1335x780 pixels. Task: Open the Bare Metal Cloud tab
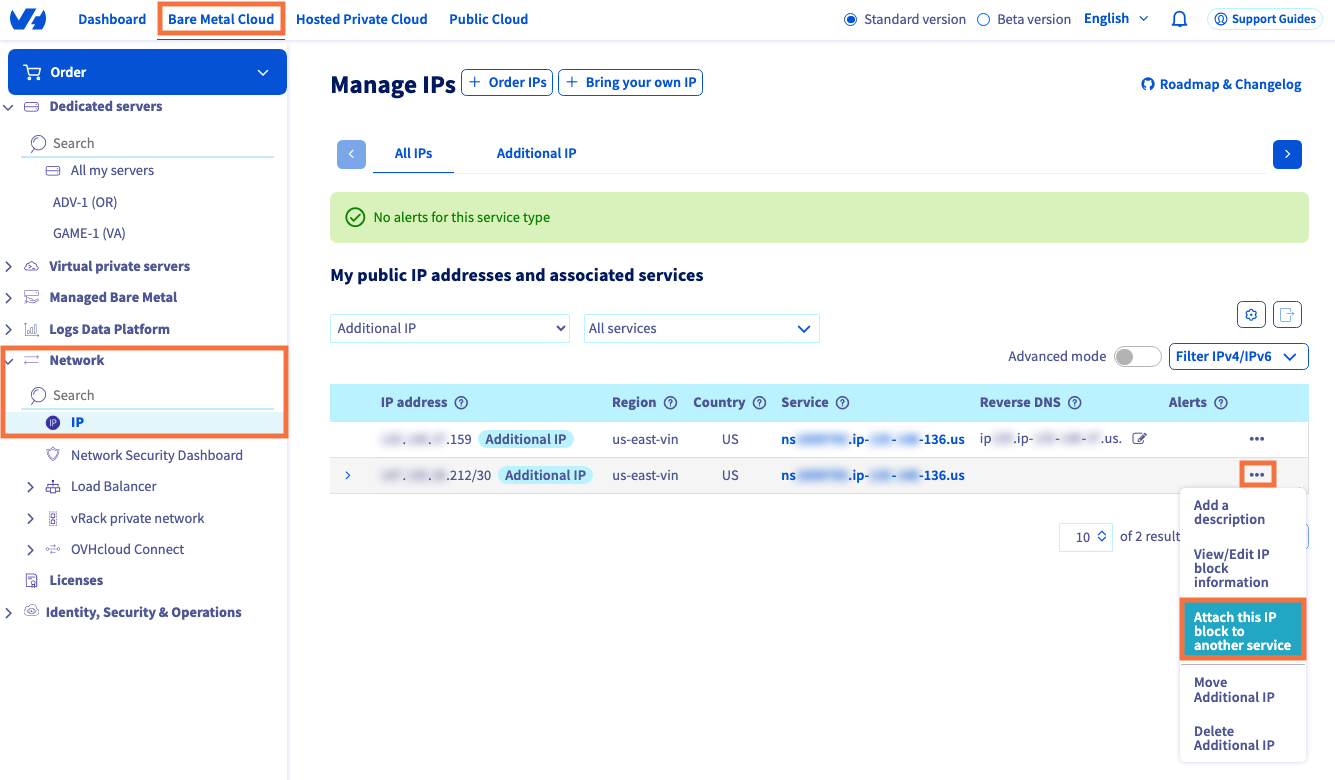click(x=221, y=19)
